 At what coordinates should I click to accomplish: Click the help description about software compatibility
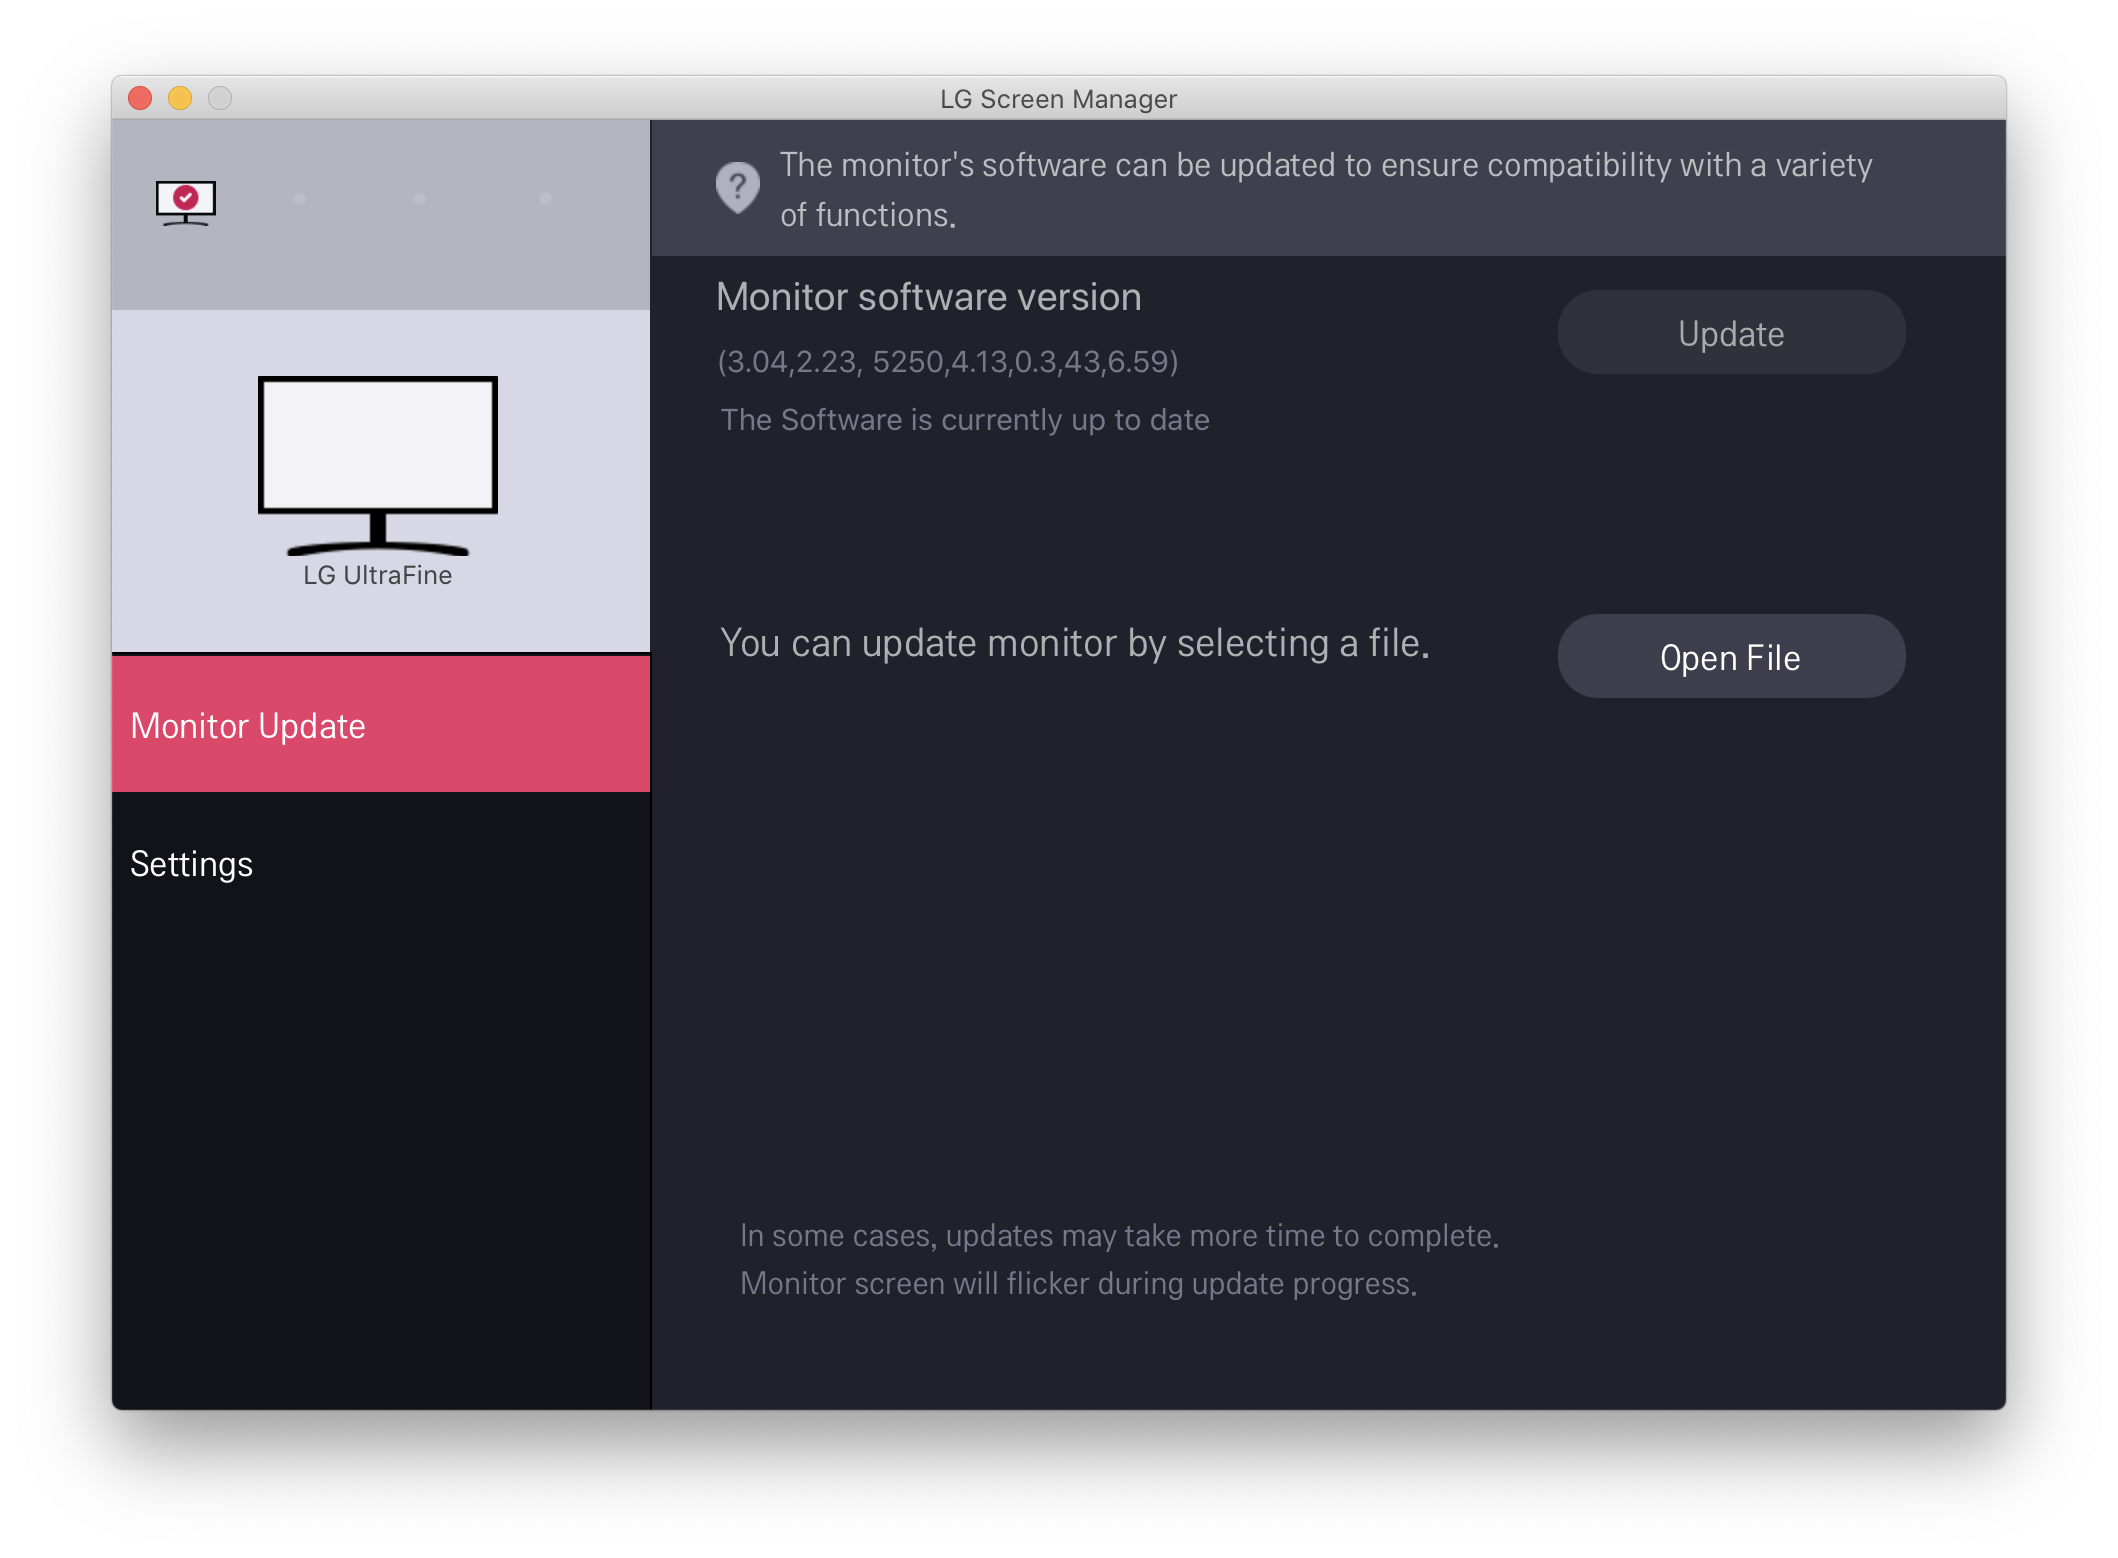(x=1326, y=189)
